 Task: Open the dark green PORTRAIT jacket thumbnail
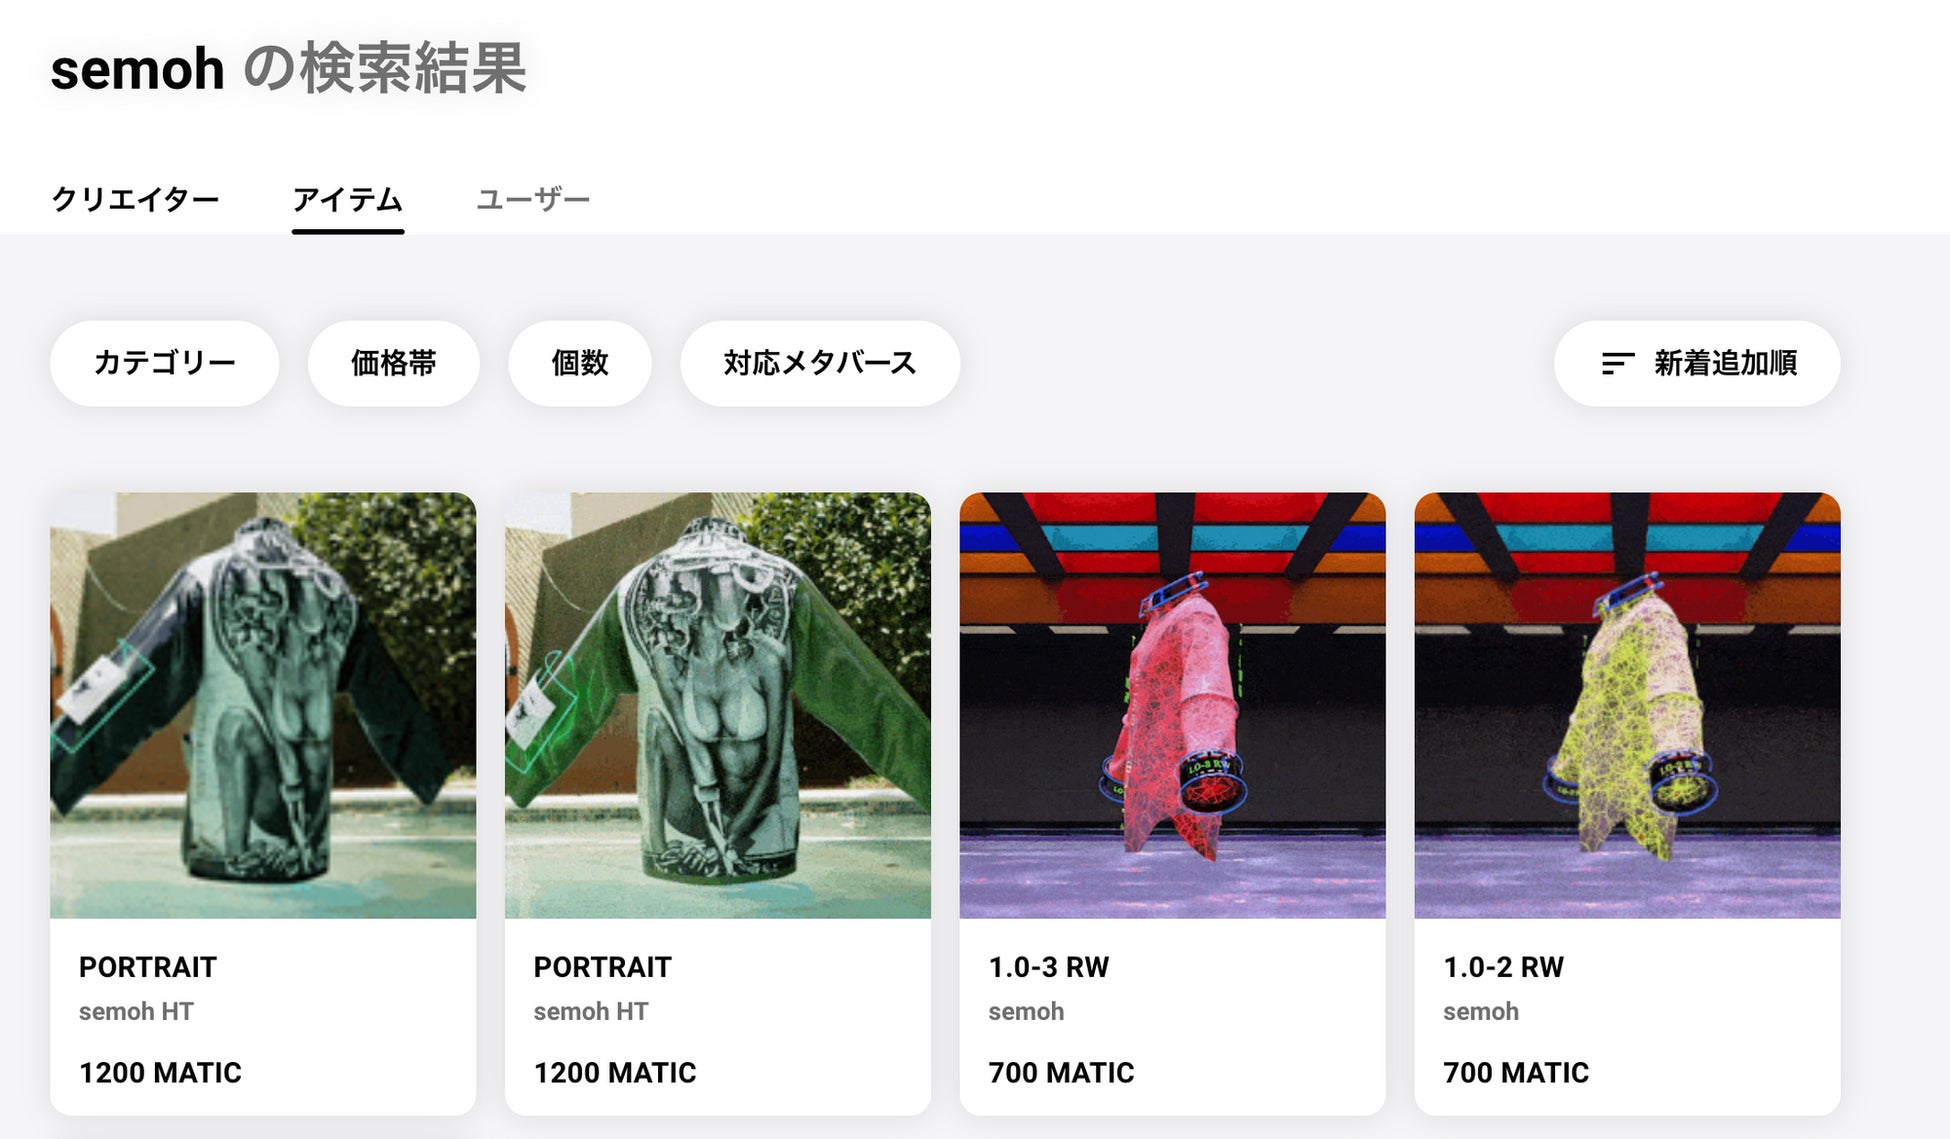click(x=263, y=705)
